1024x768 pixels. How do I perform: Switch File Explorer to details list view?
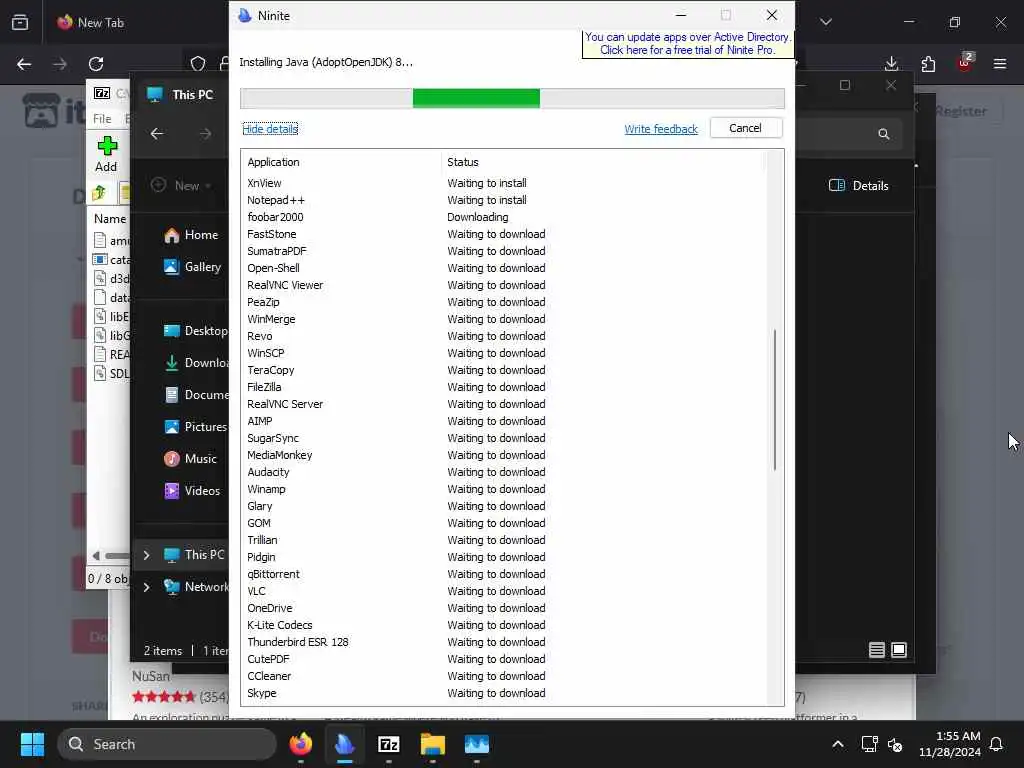tap(877, 650)
